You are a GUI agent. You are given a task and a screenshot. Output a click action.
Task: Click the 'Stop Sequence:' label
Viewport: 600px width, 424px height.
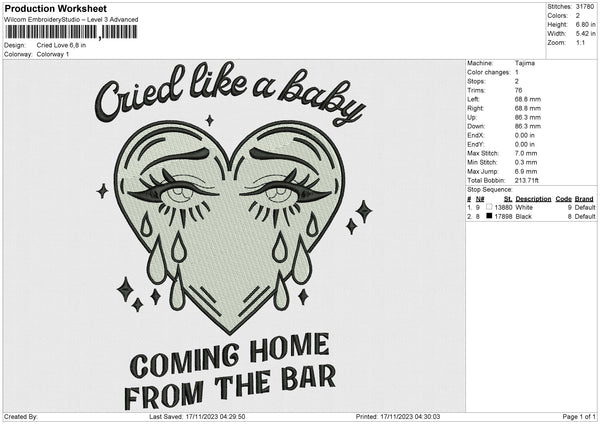tap(489, 190)
